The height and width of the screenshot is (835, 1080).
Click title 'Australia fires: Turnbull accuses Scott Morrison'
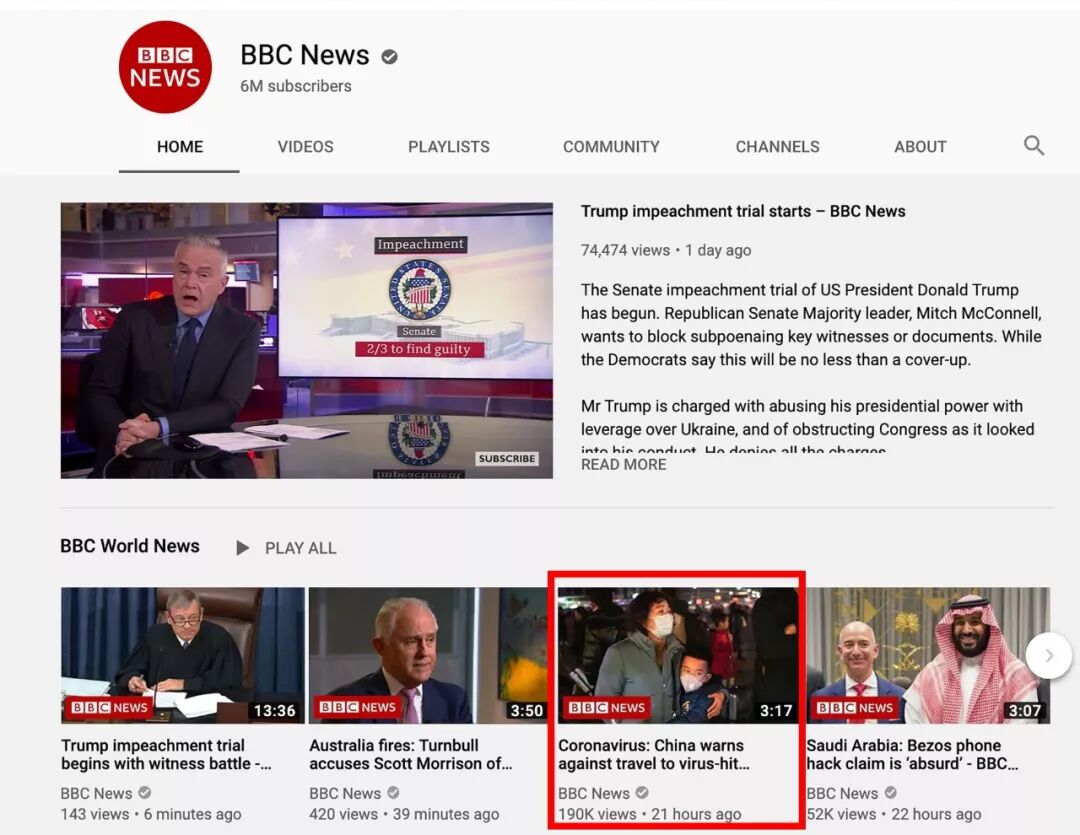pyautogui.click(x=411, y=754)
